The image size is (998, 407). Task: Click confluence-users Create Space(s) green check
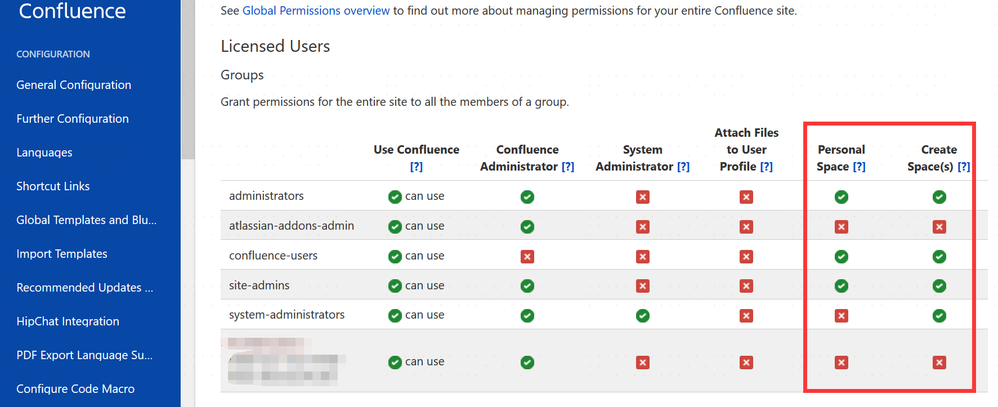(x=939, y=256)
